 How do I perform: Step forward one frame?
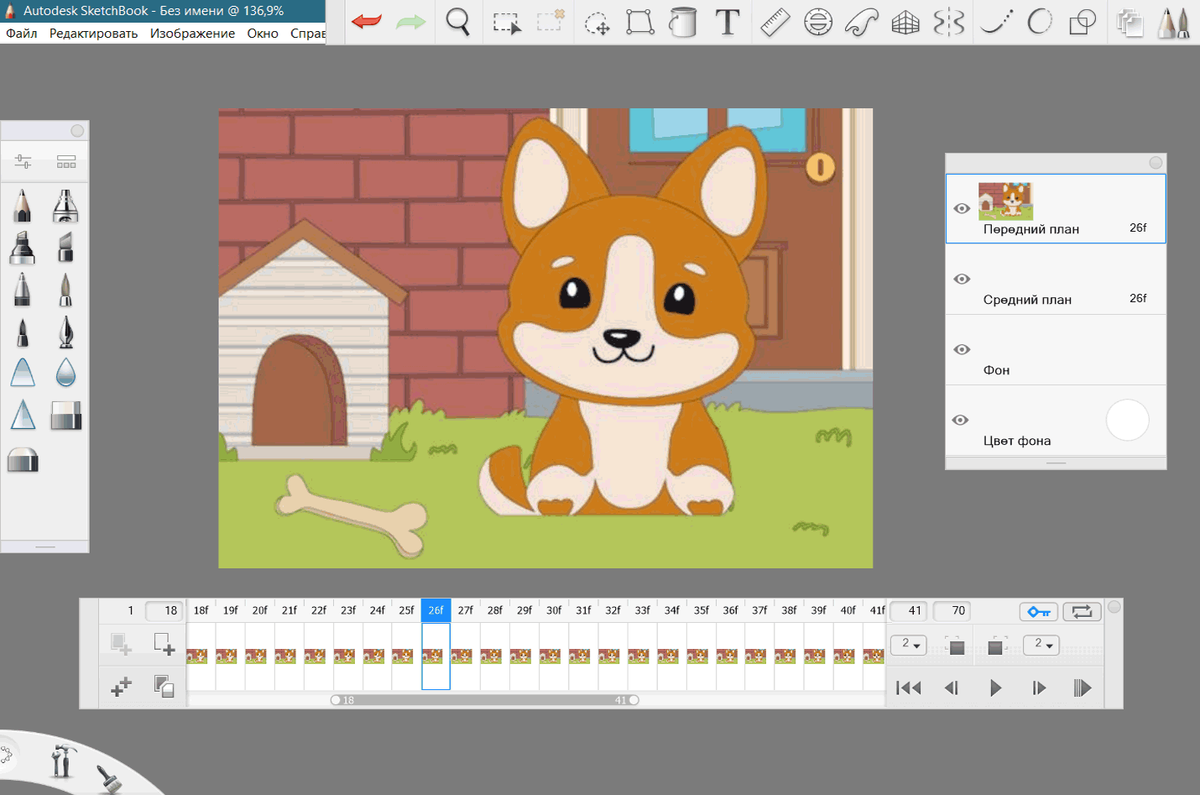point(1039,688)
